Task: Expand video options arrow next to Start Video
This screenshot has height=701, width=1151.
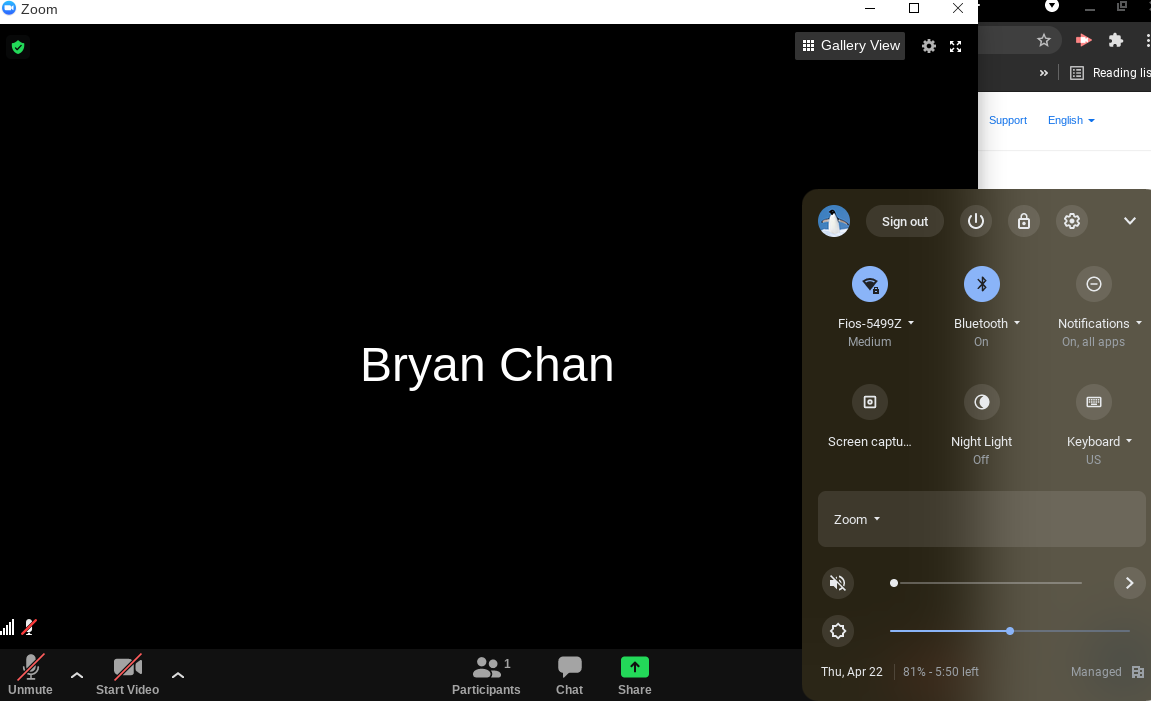Action: (x=178, y=675)
